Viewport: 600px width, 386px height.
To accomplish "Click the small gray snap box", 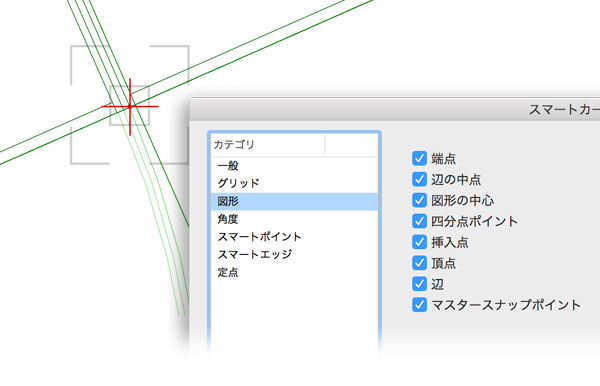I will pos(129,106).
